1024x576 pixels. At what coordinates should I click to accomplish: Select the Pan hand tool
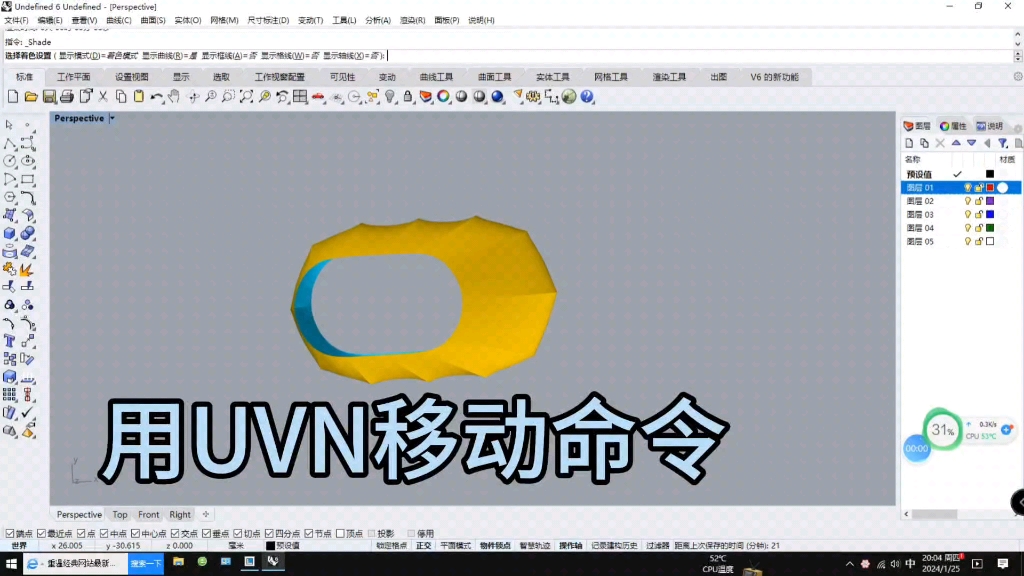tap(174, 97)
